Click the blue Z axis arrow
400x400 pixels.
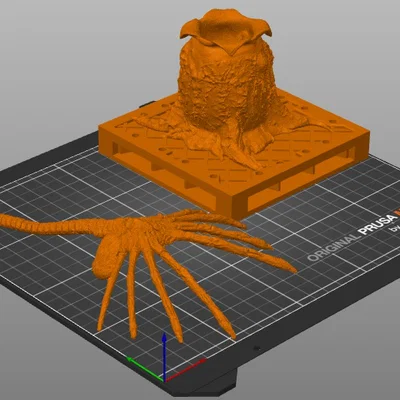click(x=164, y=357)
